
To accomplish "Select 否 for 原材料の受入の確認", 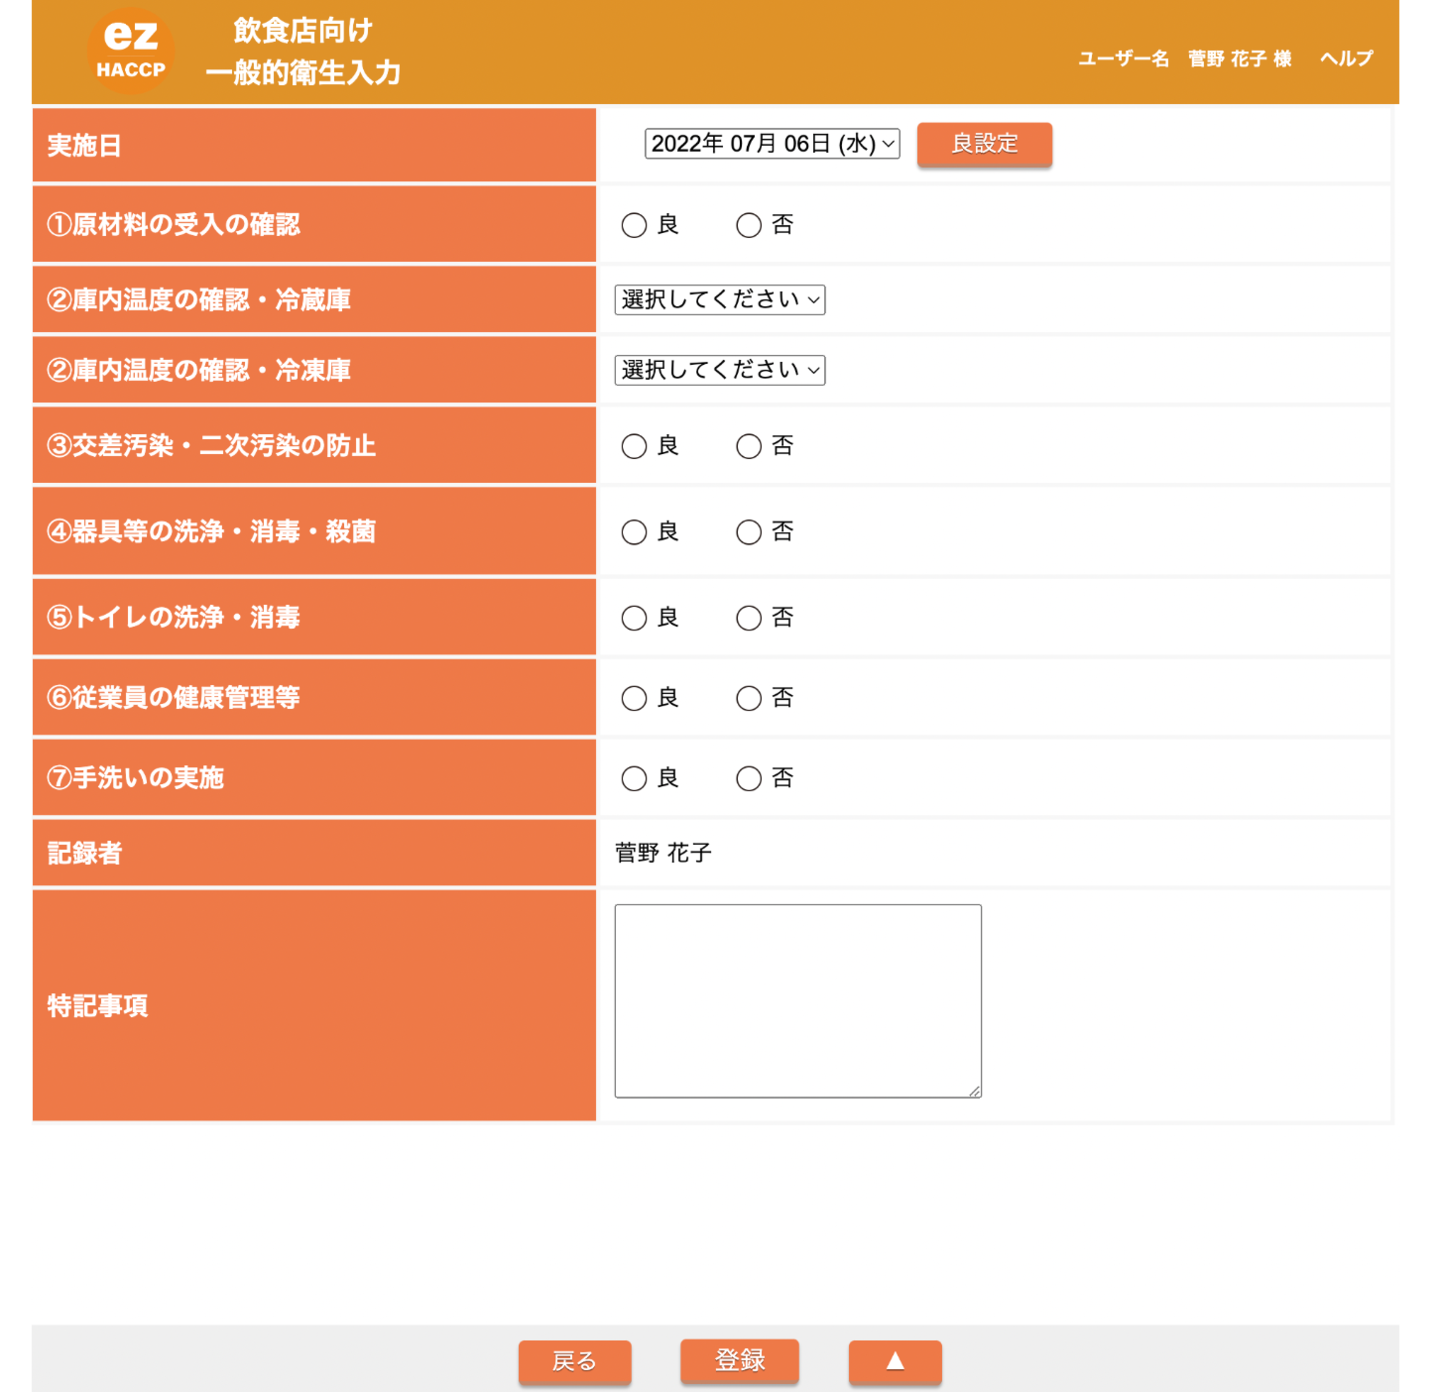I will pos(749,225).
